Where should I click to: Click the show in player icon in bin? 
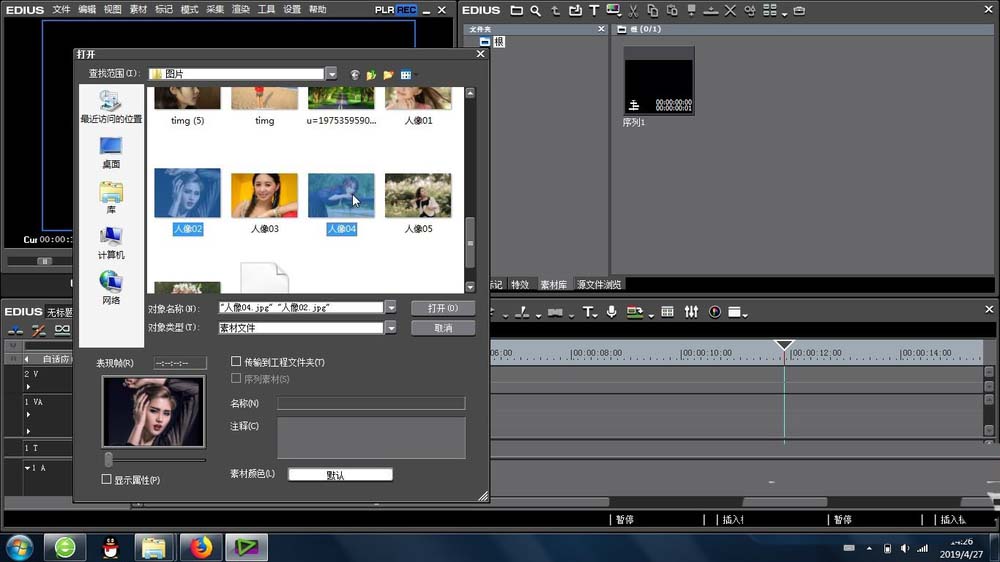click(691, 10)
